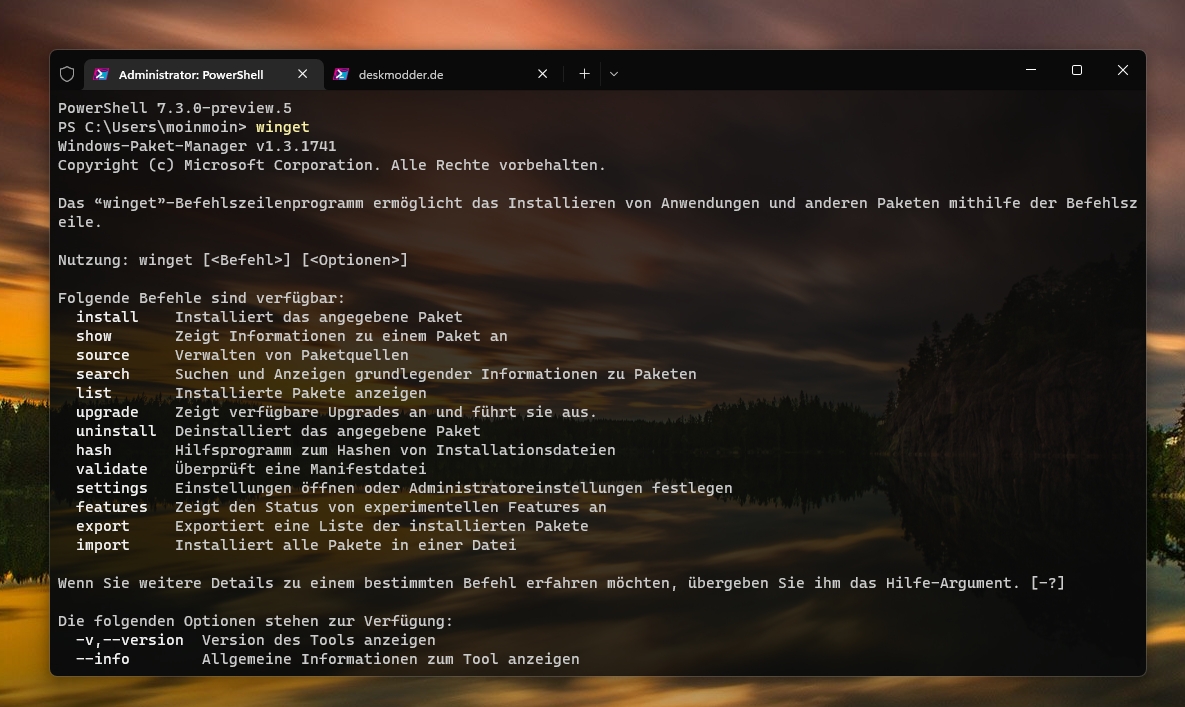The image size is (1185, 707).
Task: Click the 'settings' command entry
Action: tap(112, 488)
